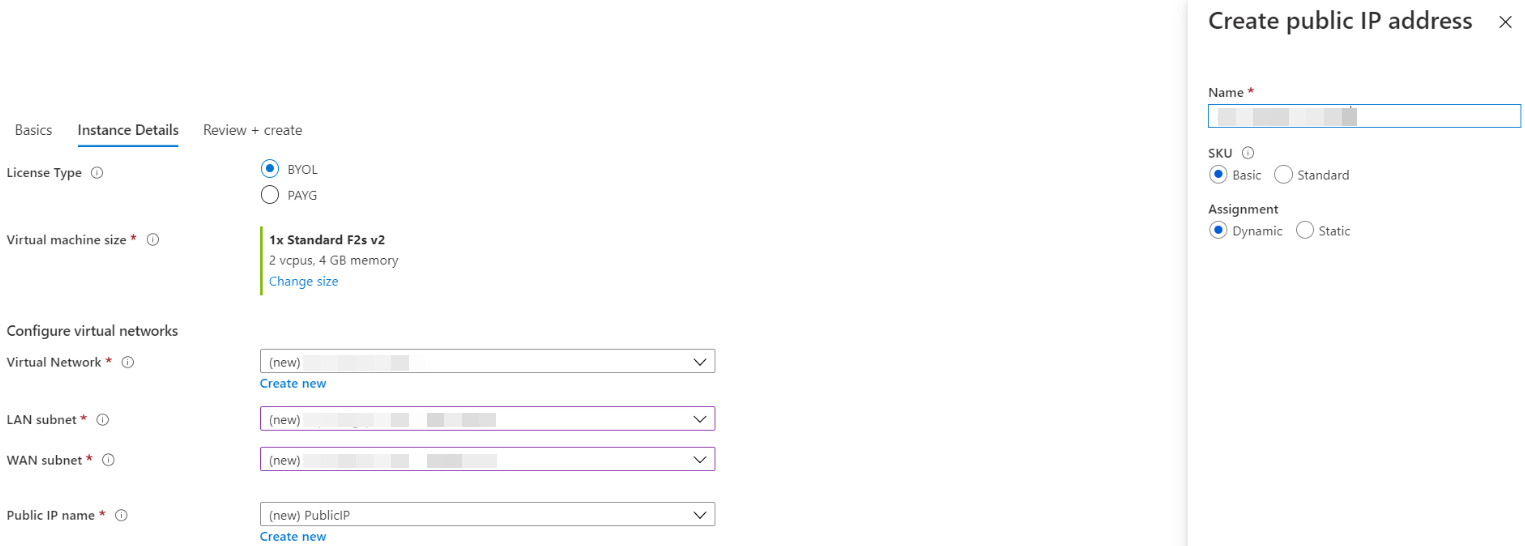1525x546 pixels.
Task: Click info icon beside Public IP name
Action: coord(121,516)
